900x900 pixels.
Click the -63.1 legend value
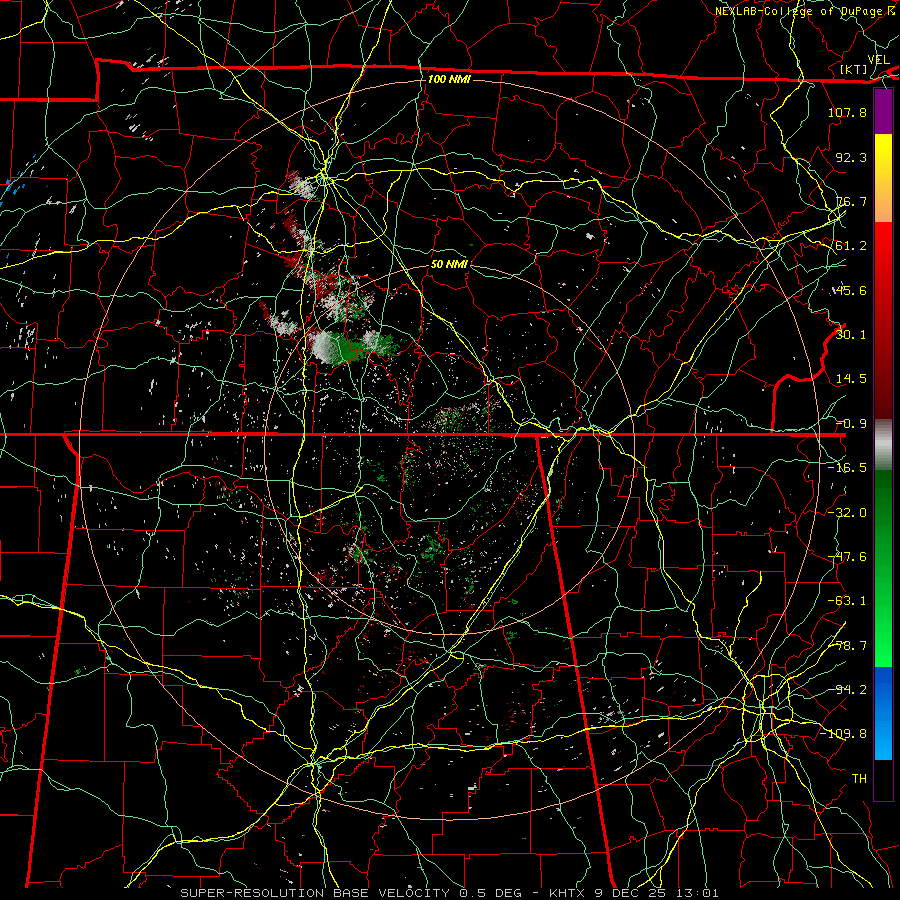[847, 601]
